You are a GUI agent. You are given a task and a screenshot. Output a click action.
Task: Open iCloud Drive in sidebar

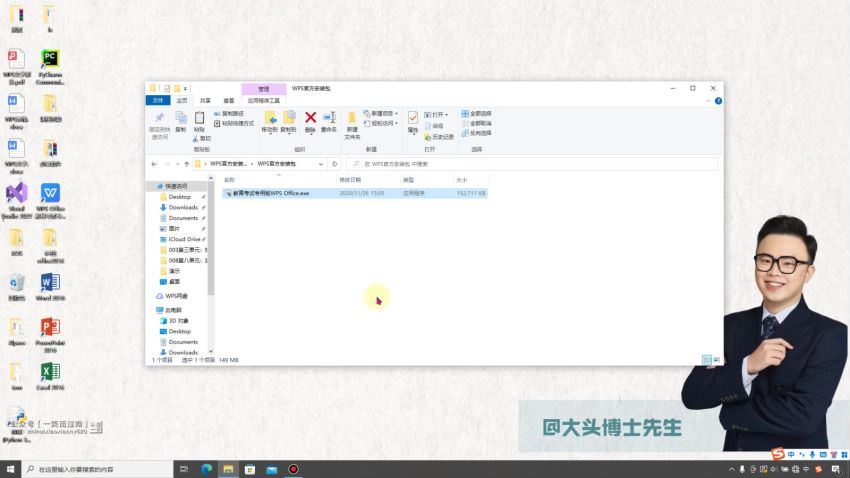point(184,239)
